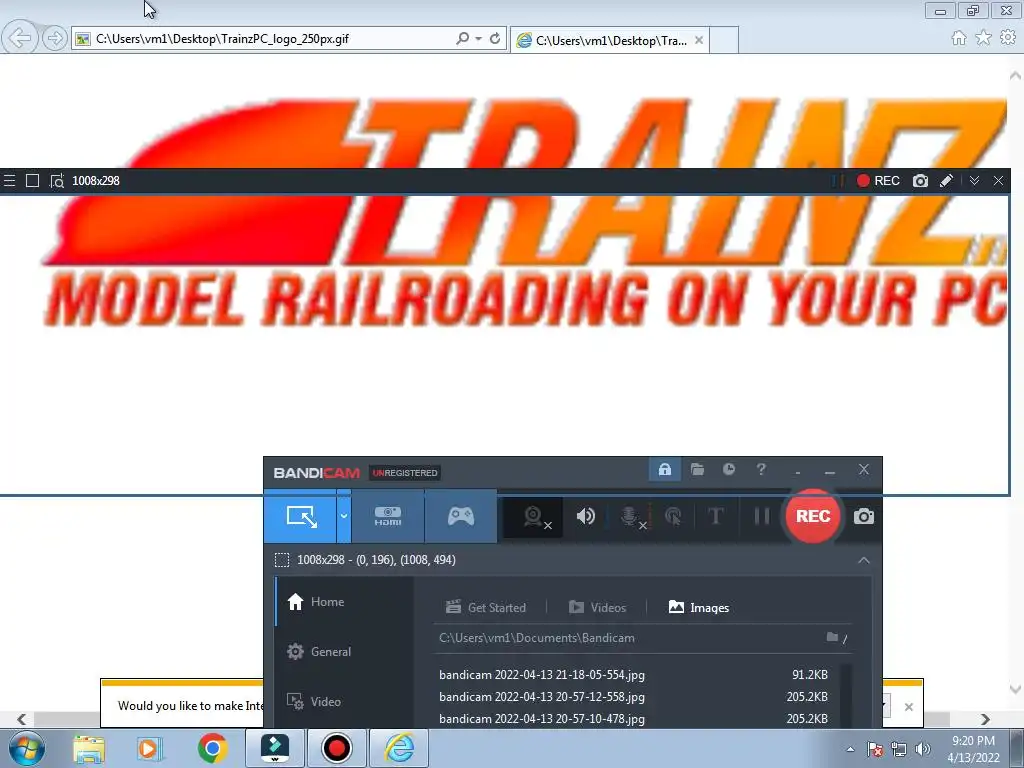Switch to game recording mode
The height and width of the screenshot is (768, 1024).
coord(460,516)
